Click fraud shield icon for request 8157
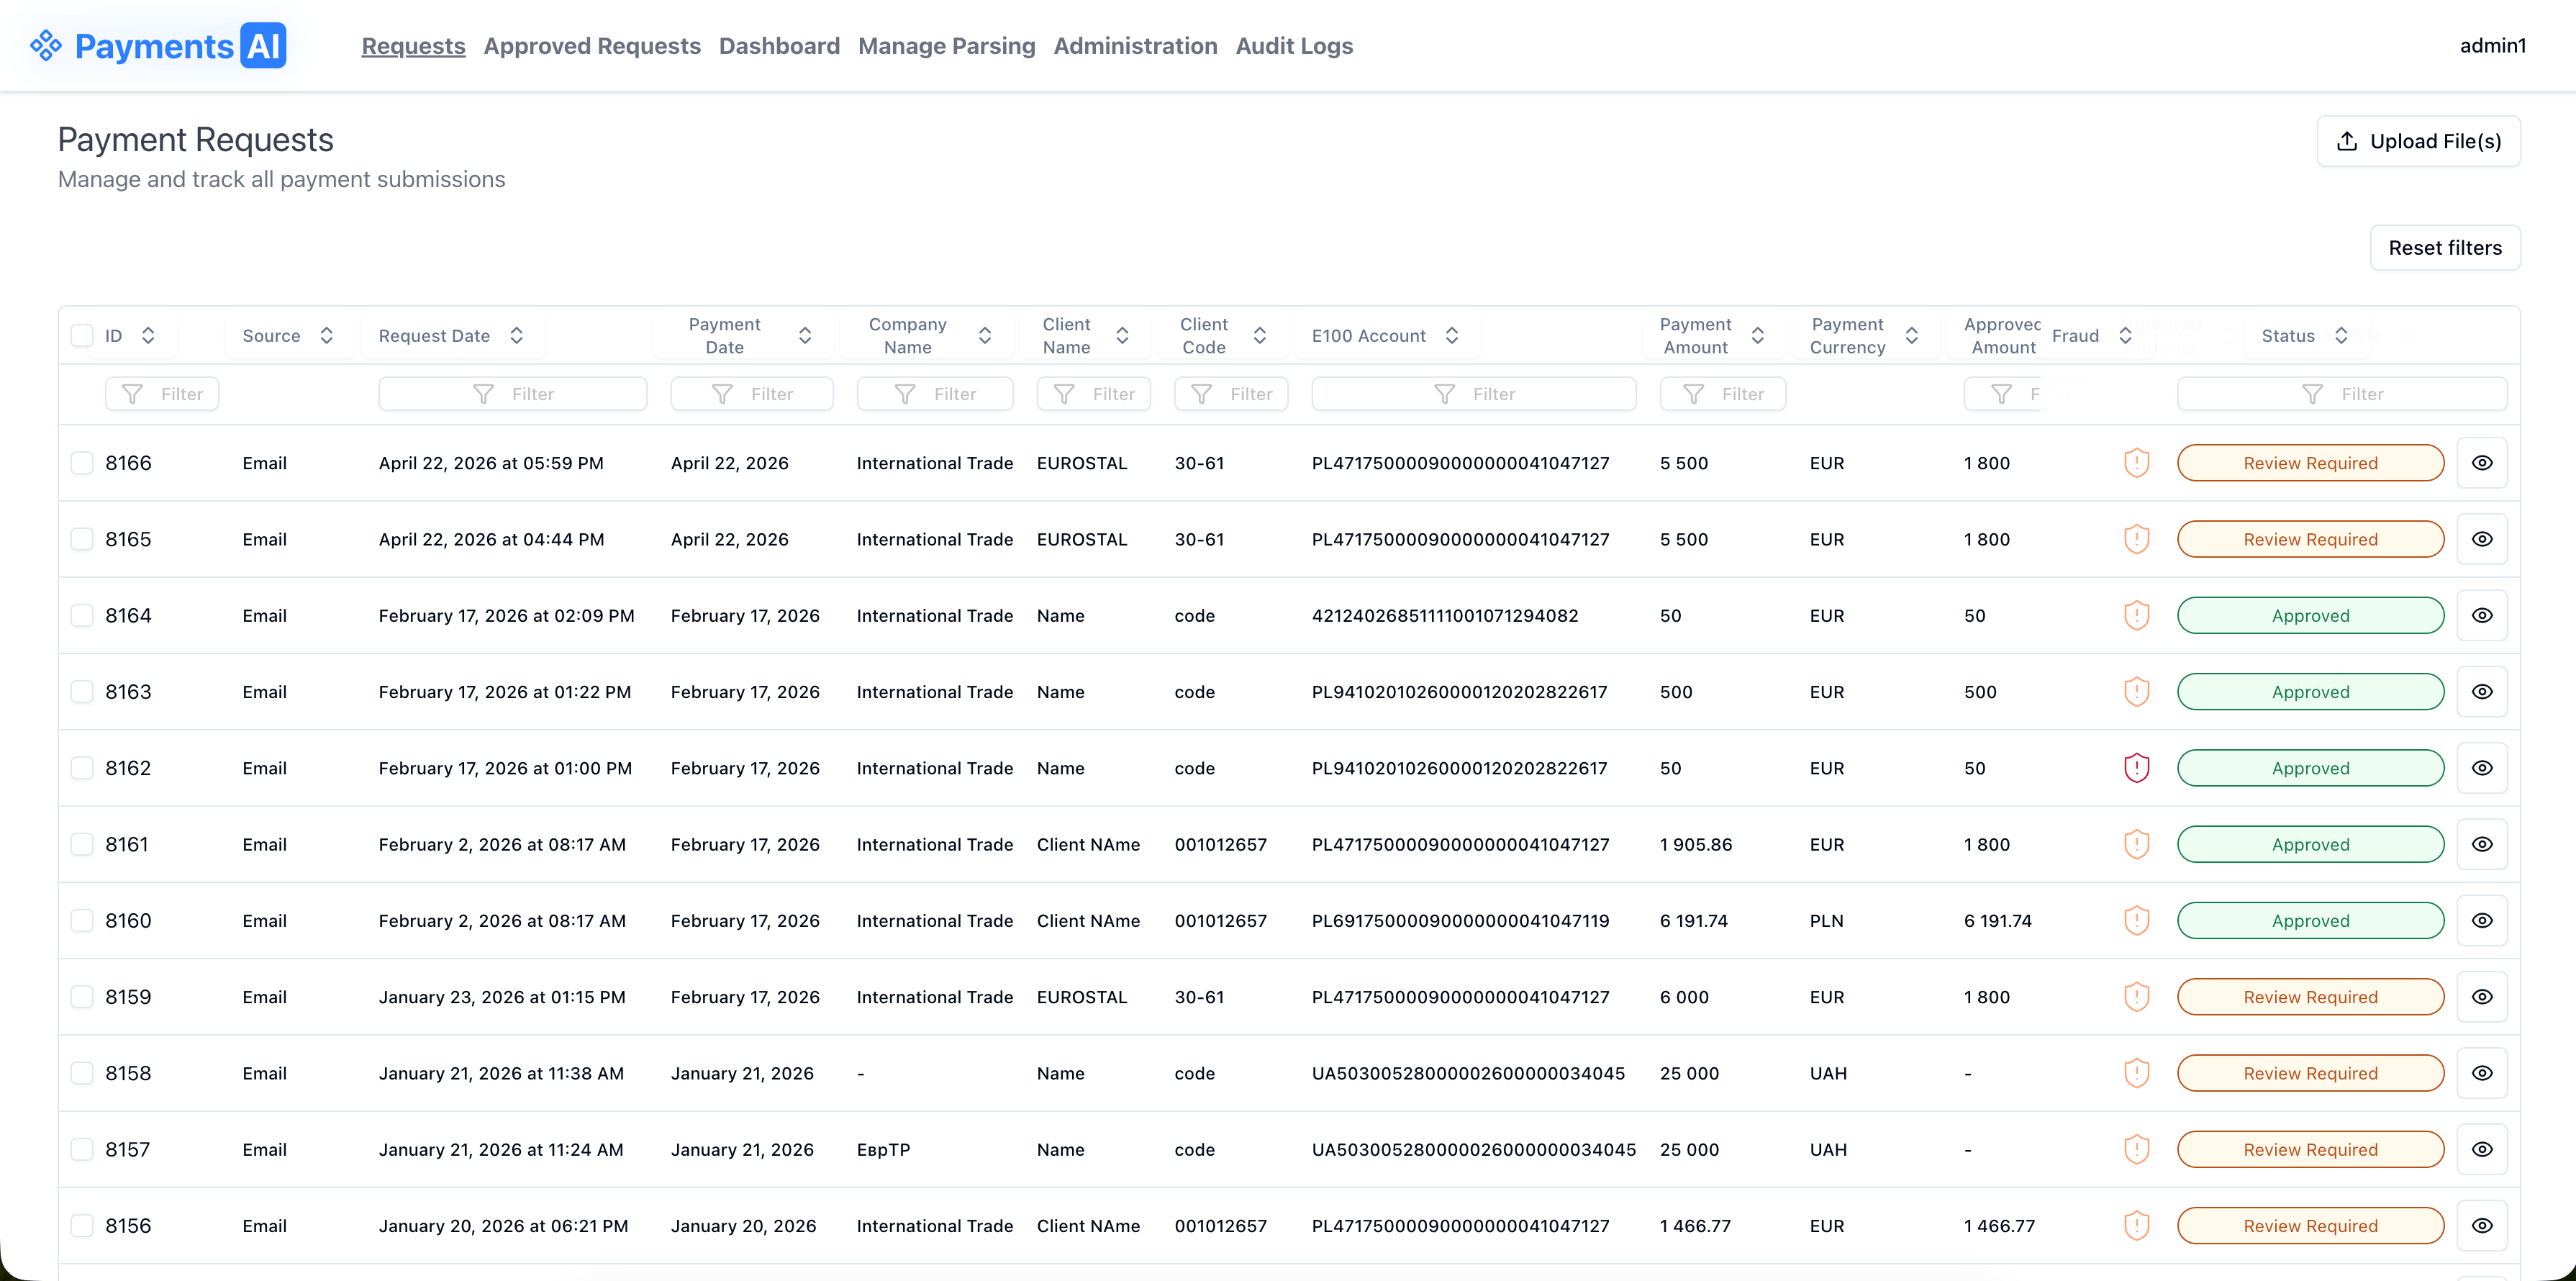This screenshot has width=2576, height=1281. 2137,1150
